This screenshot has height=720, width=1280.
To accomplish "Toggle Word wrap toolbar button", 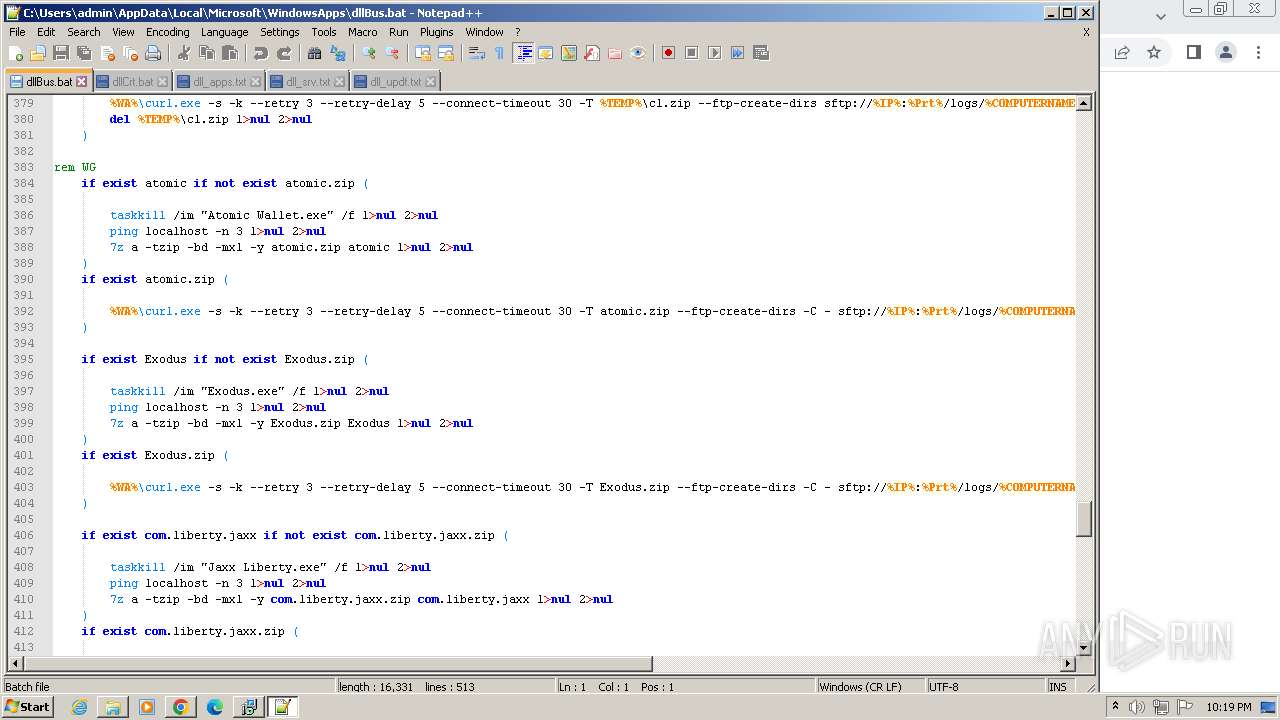I will [477, 53].
